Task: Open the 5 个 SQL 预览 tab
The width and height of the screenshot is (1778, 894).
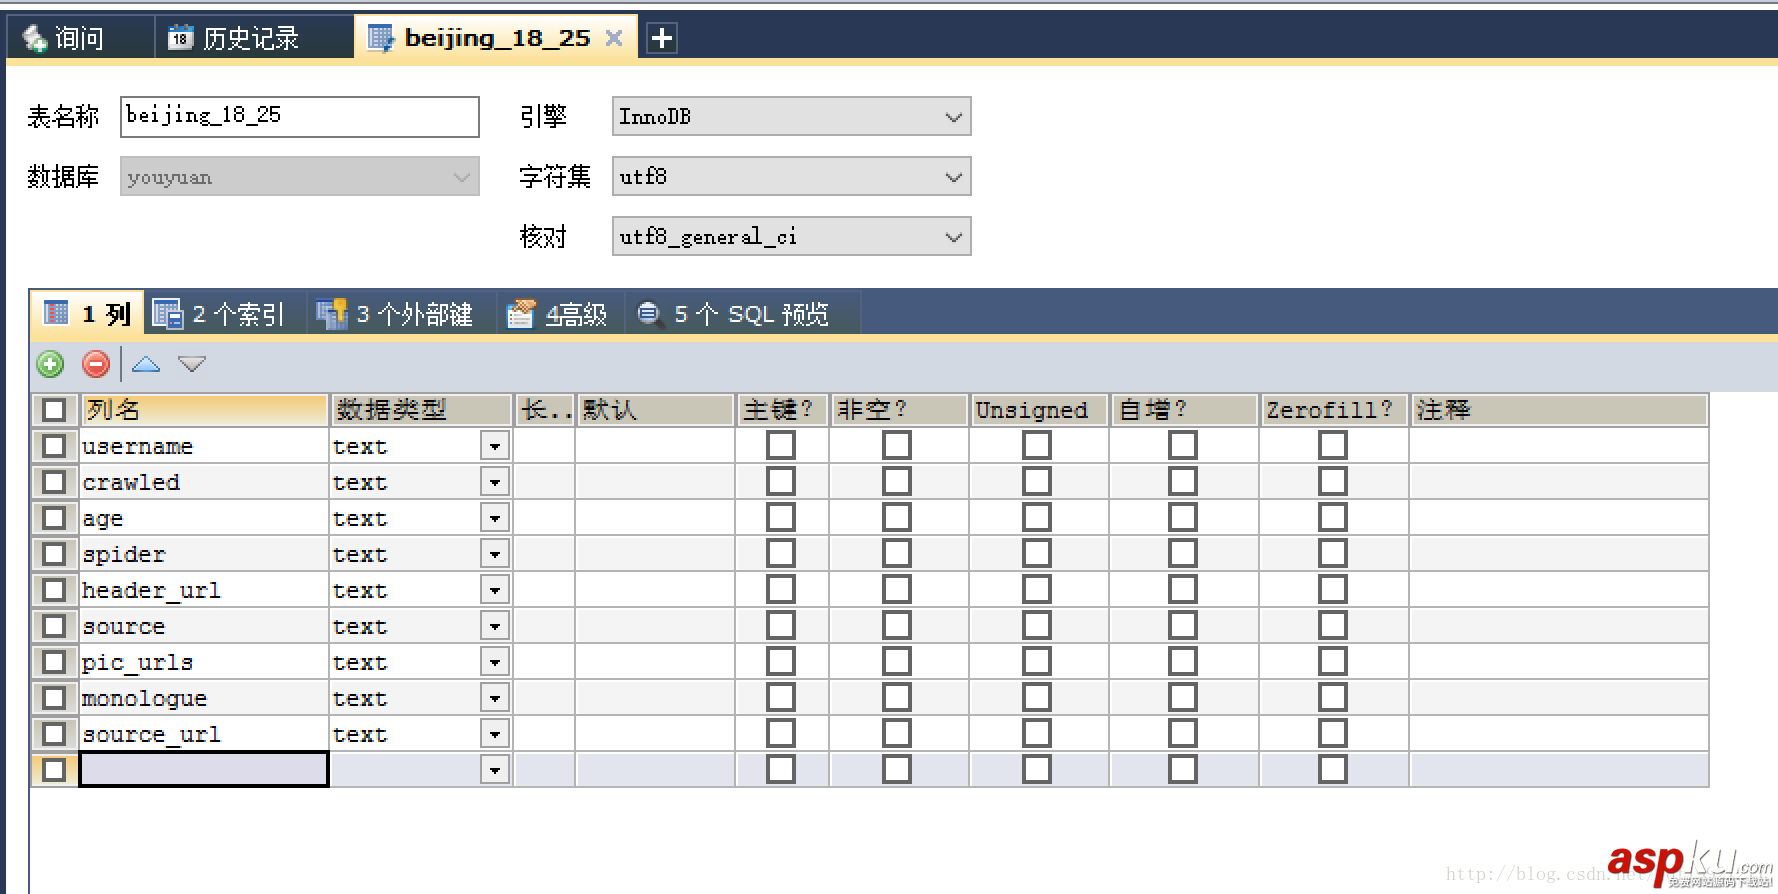Action: (x=734, y=314)
